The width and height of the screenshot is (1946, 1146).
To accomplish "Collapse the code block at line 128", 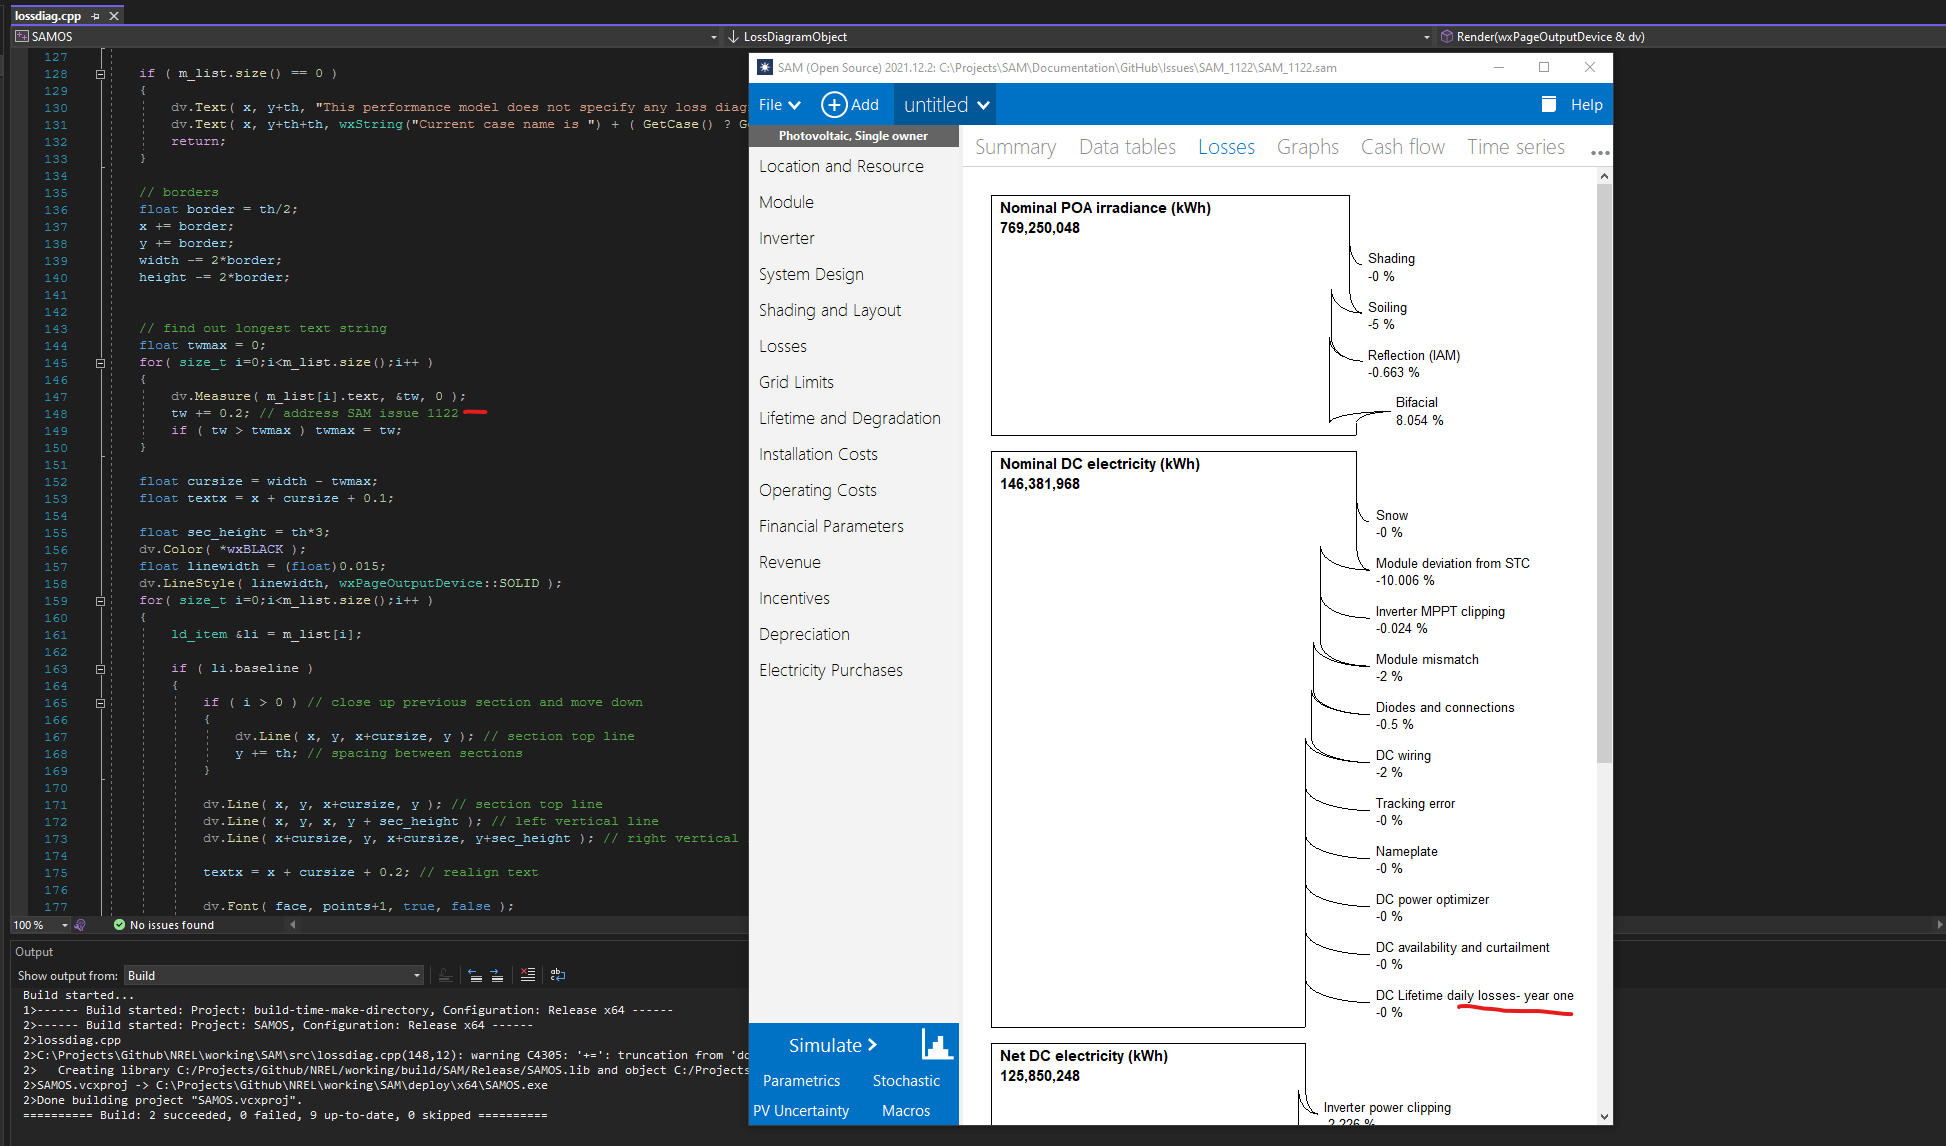I will [100, 74].
